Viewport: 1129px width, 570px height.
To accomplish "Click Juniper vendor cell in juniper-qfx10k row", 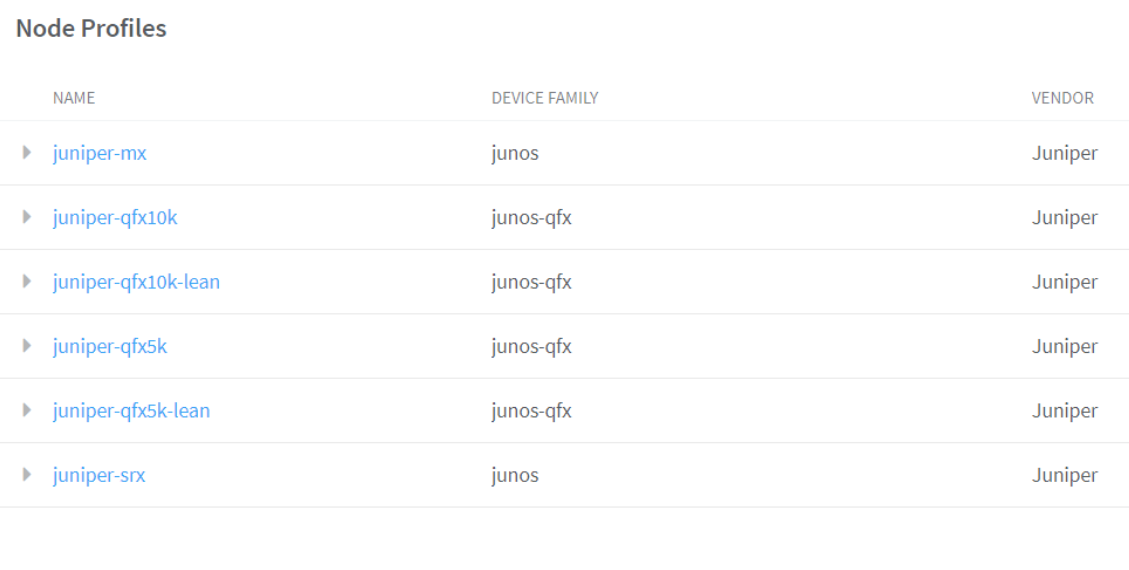I will pos(1064,217).
